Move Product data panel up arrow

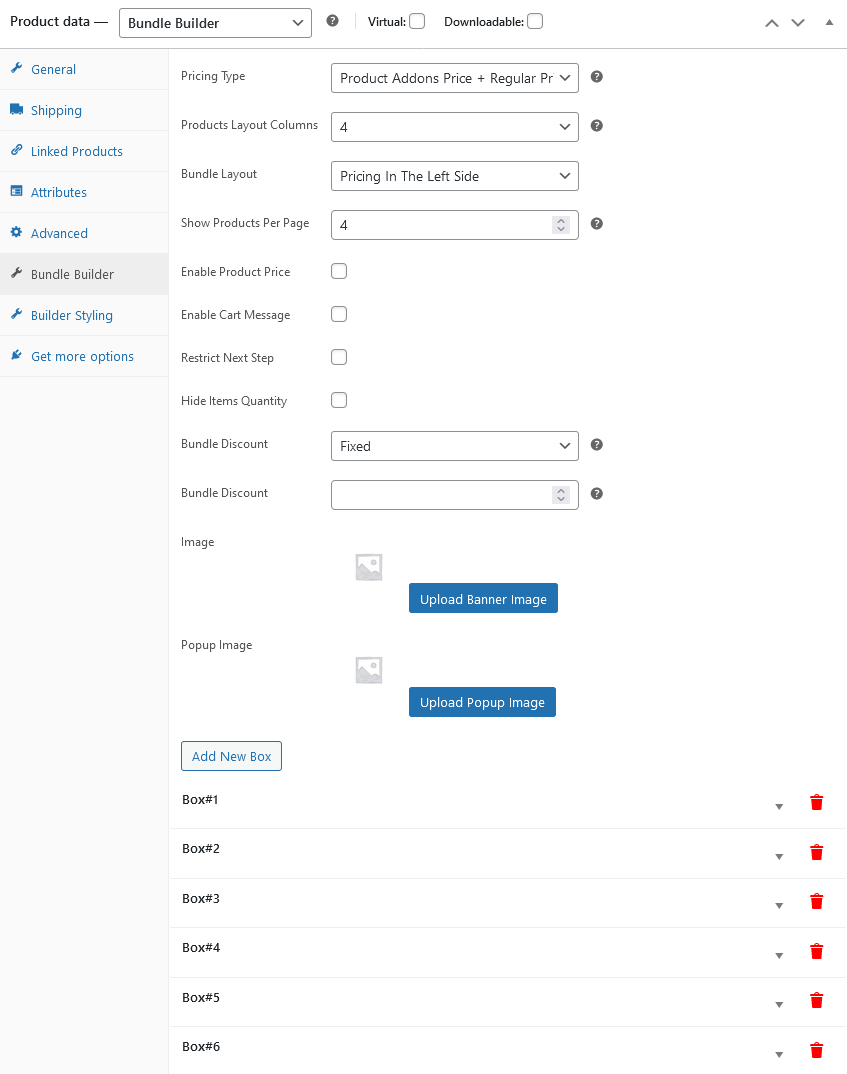772,23
